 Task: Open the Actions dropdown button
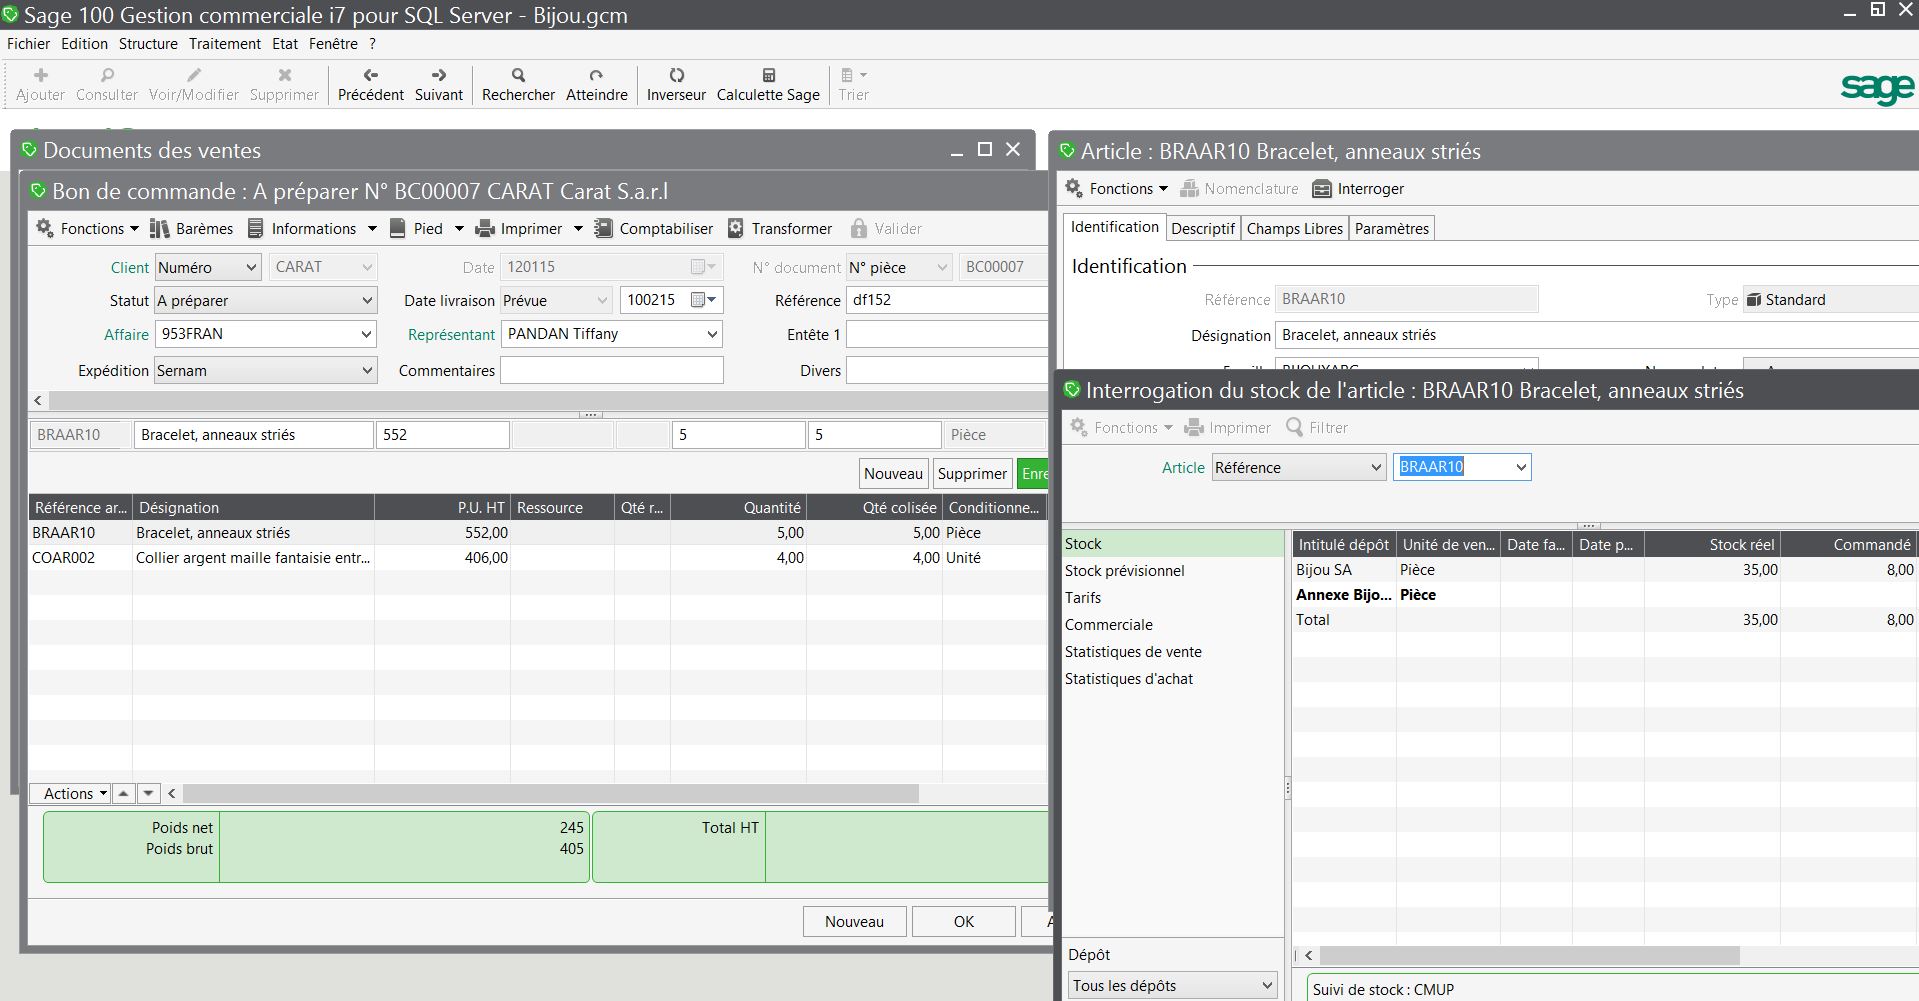[70, 793]
